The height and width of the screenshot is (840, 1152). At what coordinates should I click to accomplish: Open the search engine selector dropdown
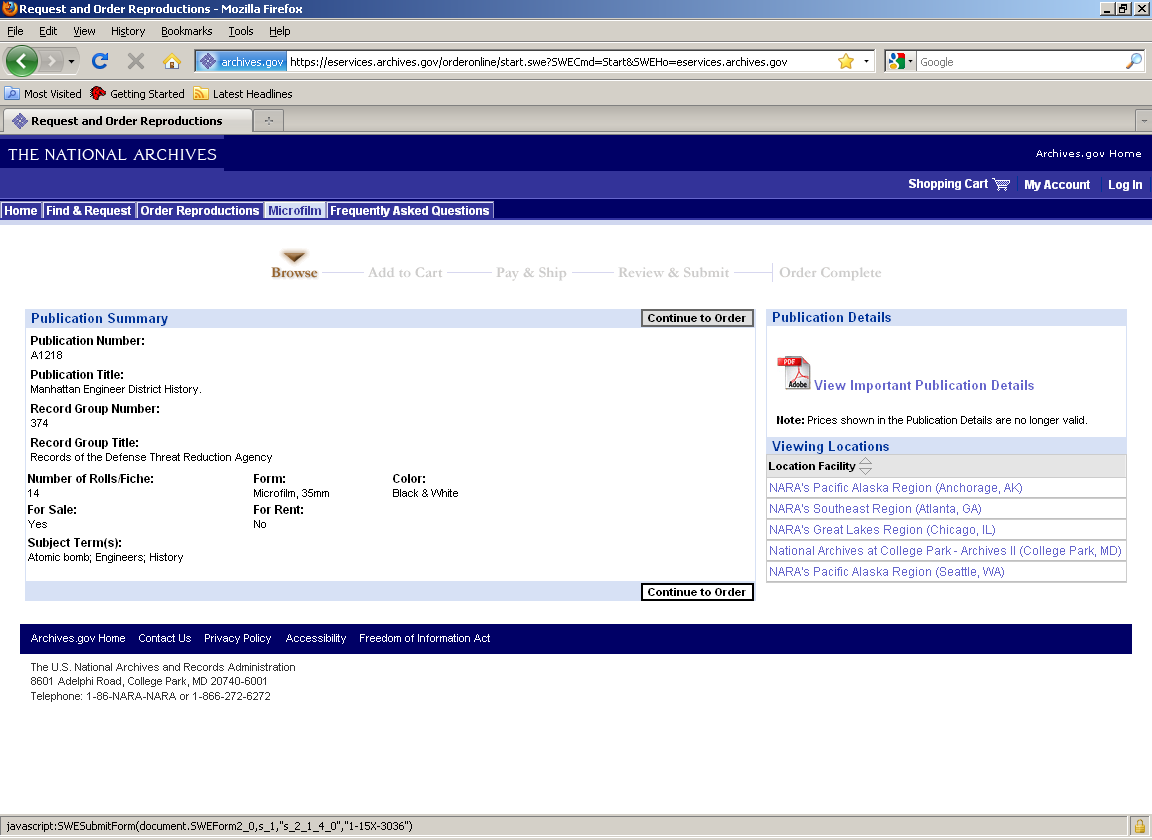(x=901, y=62)
